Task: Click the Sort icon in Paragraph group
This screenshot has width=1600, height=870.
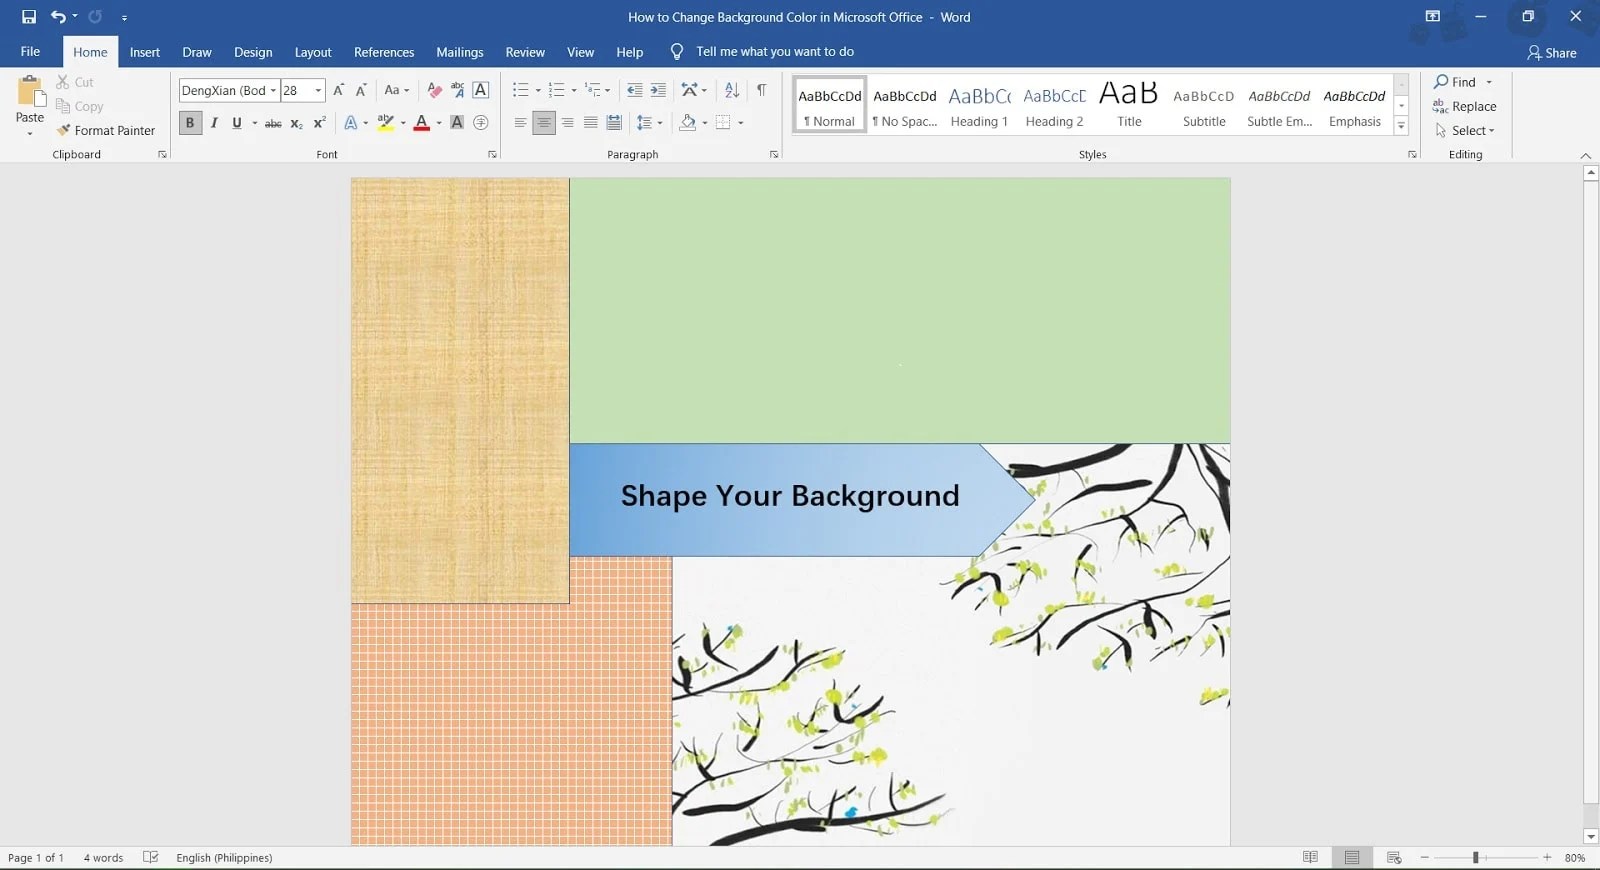Action: (732, 90)
